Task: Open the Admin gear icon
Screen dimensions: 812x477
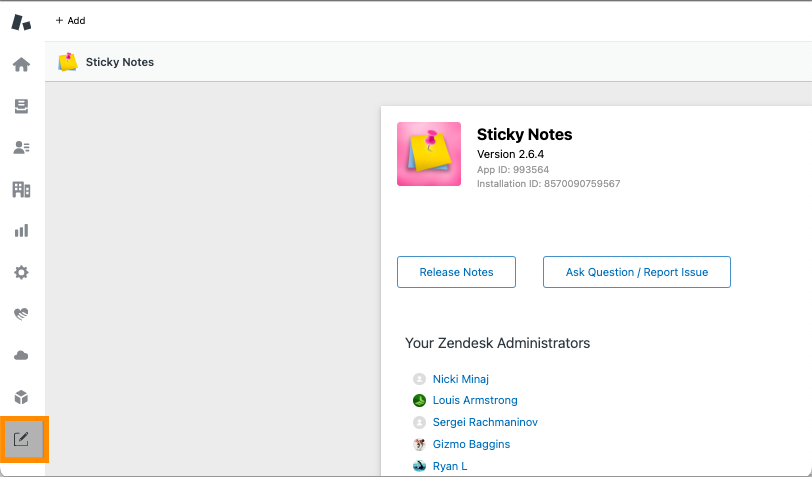Action: tap(21, 272)
